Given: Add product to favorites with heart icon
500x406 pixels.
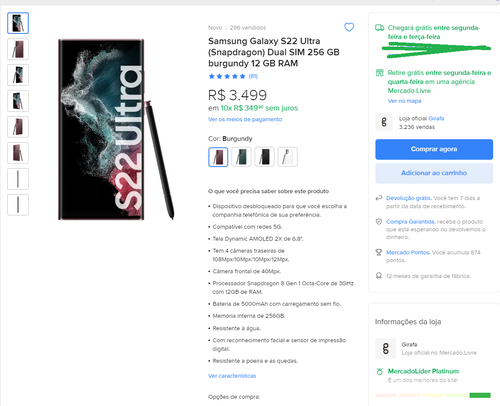Looking at the screenshot, I should (349, 27).
